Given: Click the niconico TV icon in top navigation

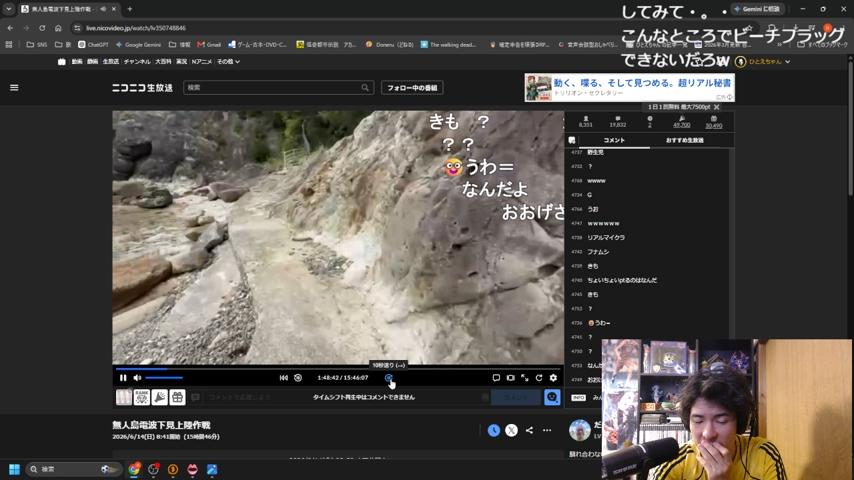Looking at the screenshot, I should (x=62, y=62).
